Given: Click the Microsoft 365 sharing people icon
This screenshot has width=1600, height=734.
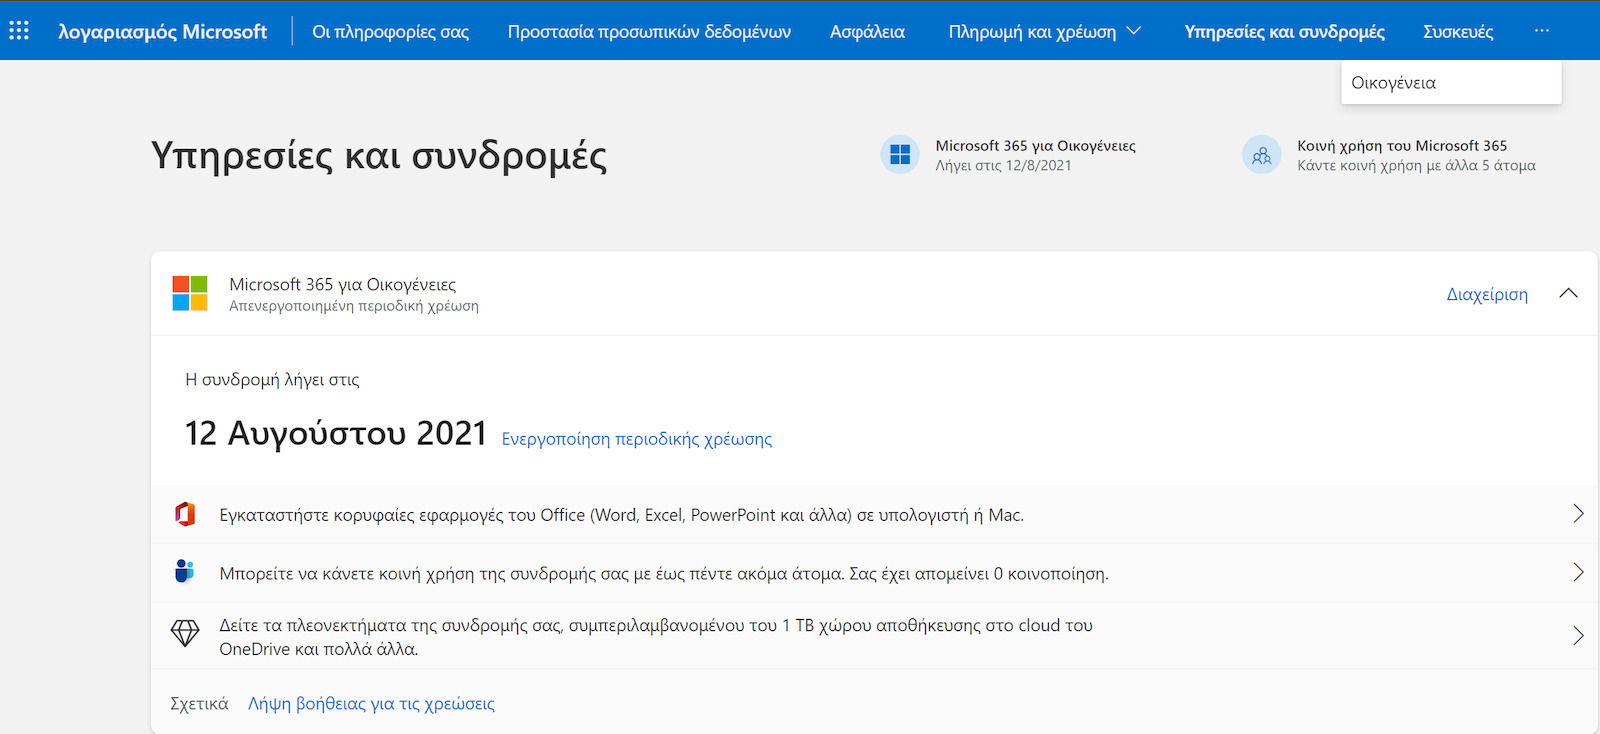Looking at the screenshot, I should click(x=1262, y=155).
